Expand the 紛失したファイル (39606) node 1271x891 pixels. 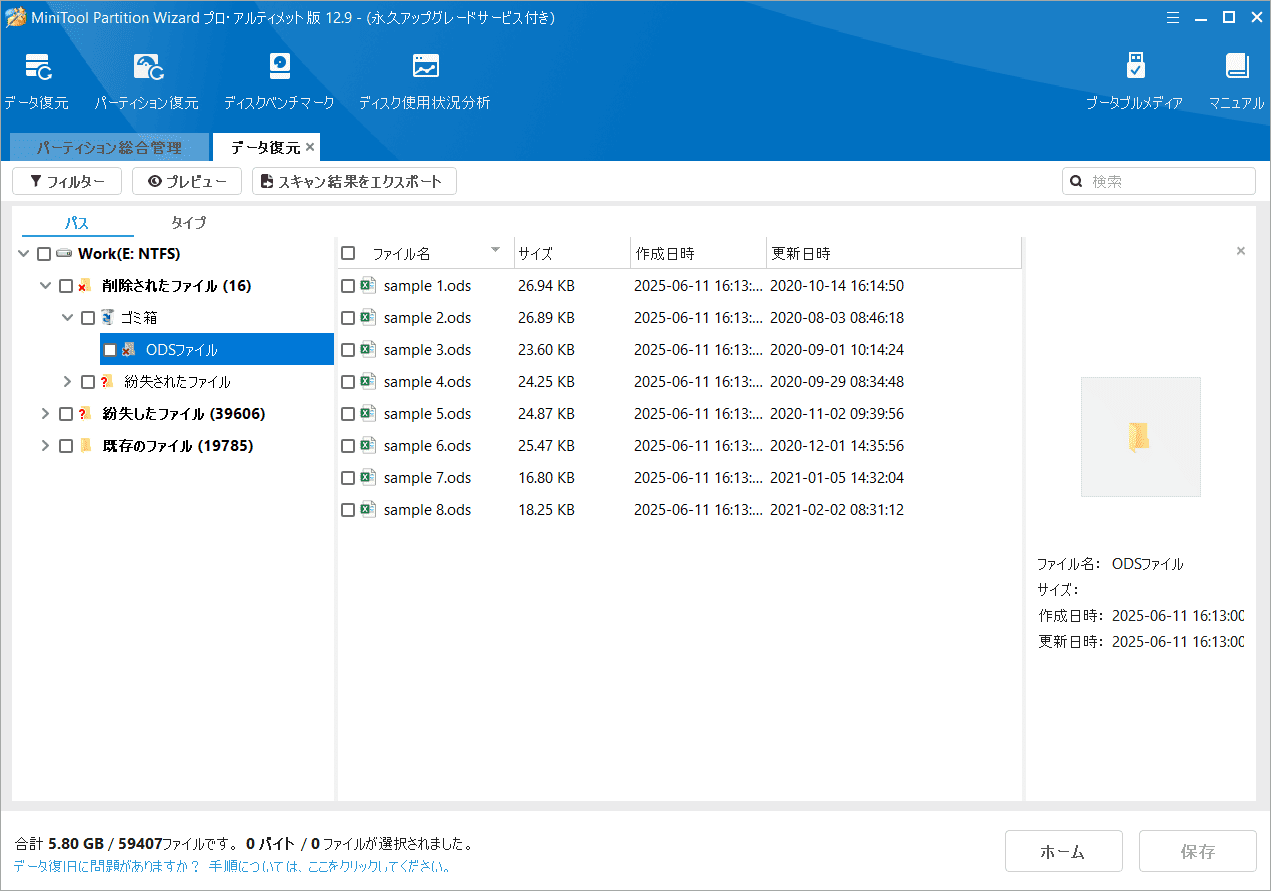(45, 414)
